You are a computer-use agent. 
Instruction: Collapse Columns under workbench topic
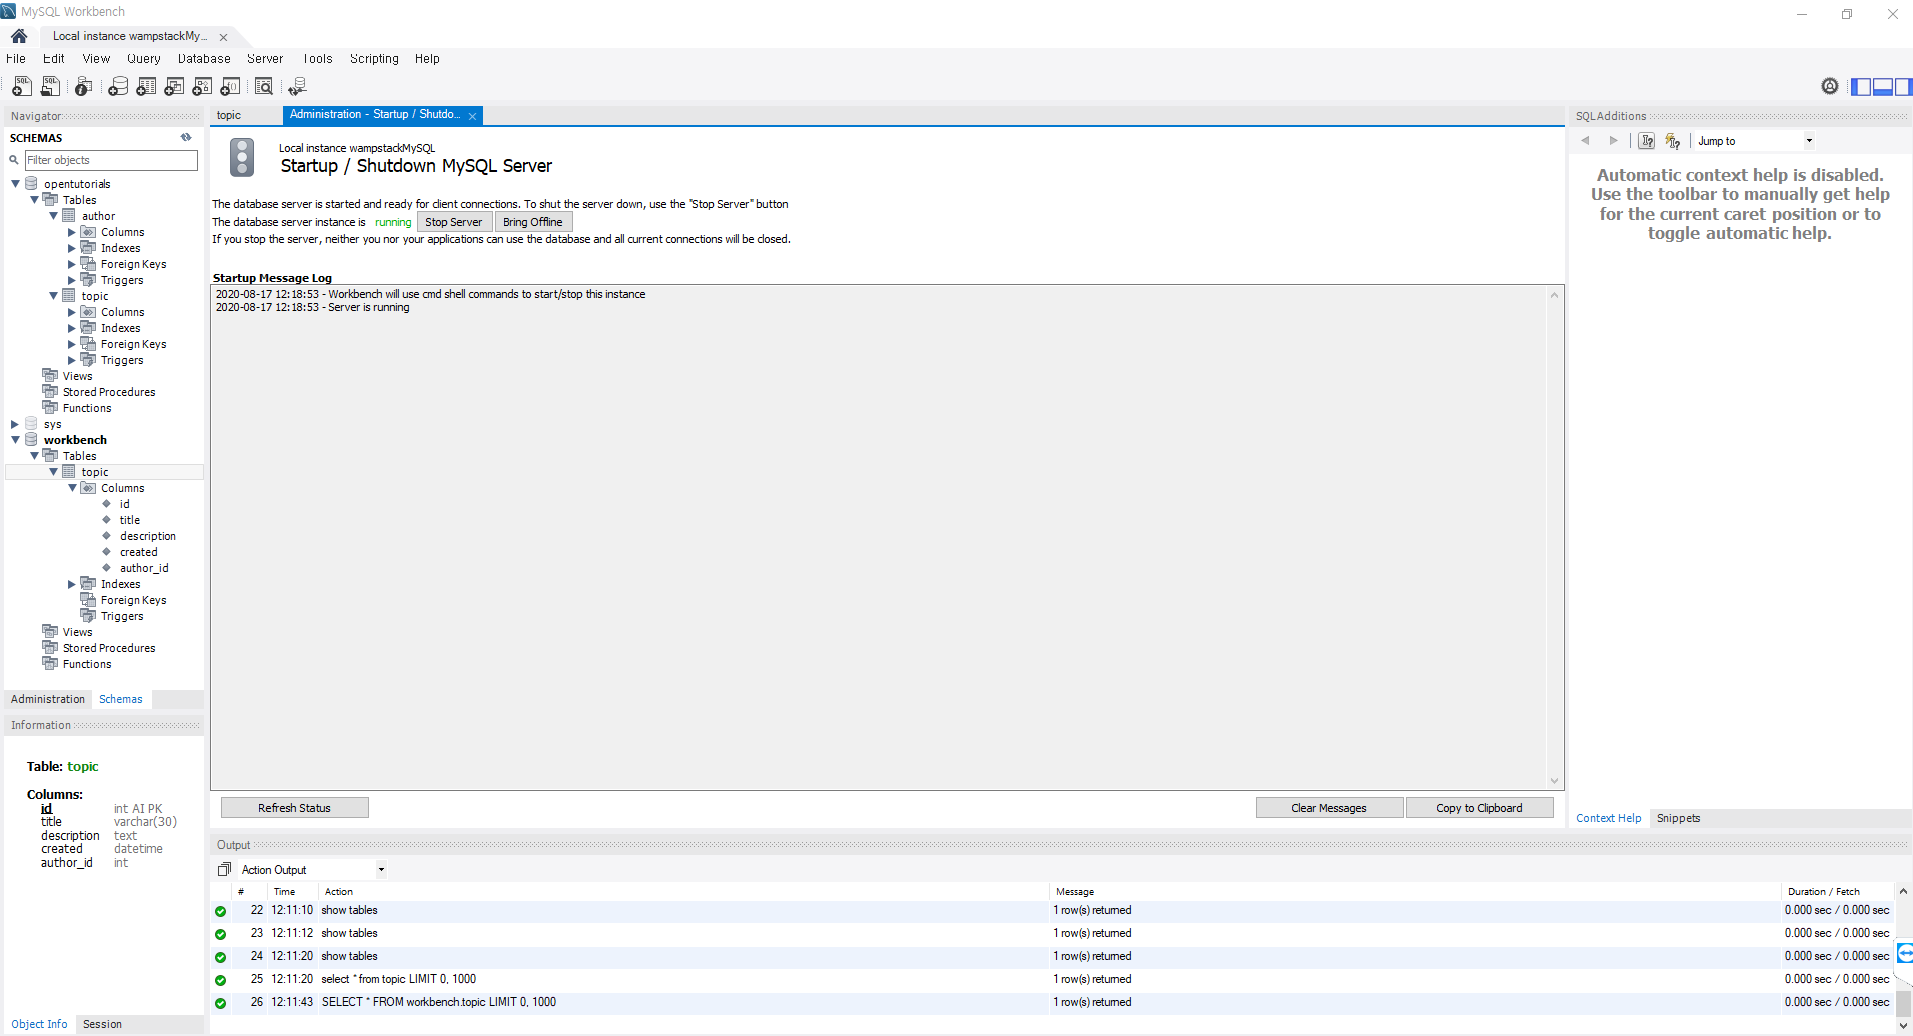click(72, 488)
